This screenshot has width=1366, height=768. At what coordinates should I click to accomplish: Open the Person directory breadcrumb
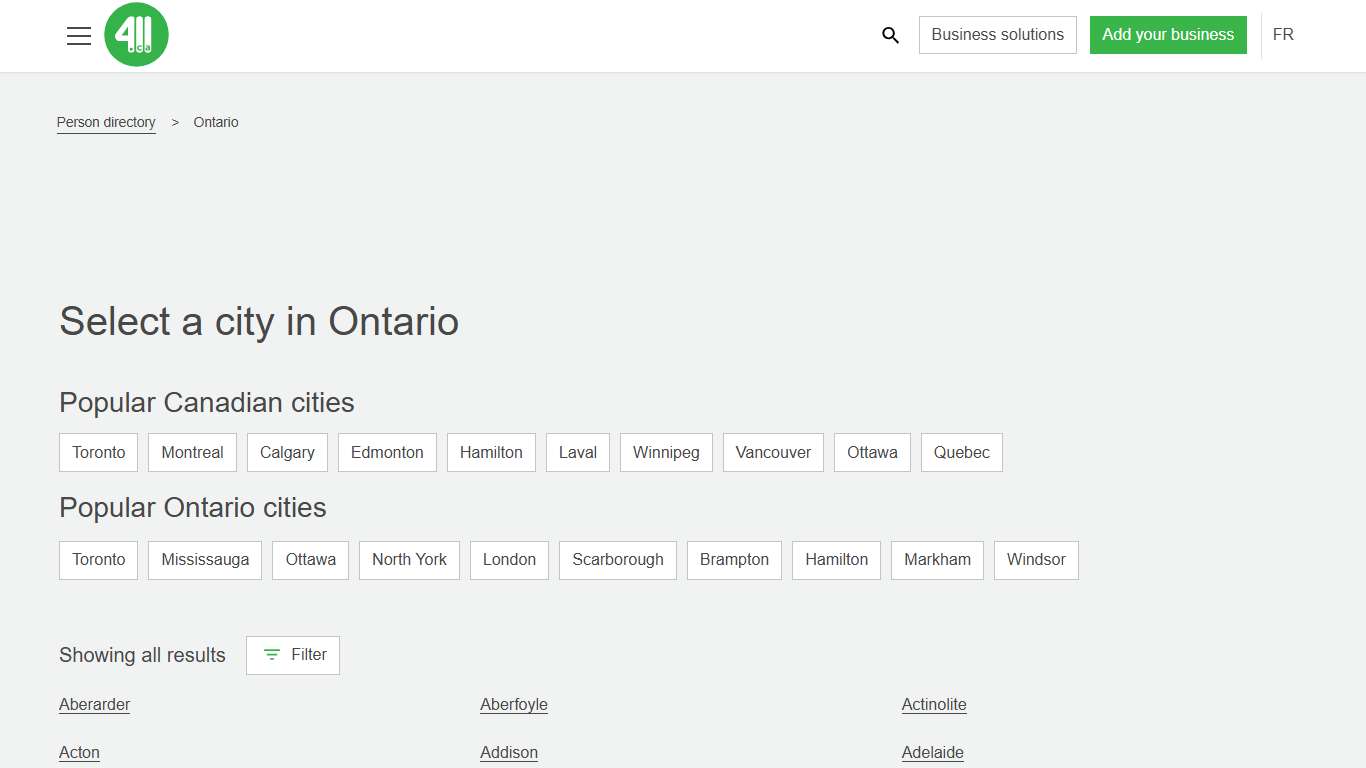(x=106, y=122)
